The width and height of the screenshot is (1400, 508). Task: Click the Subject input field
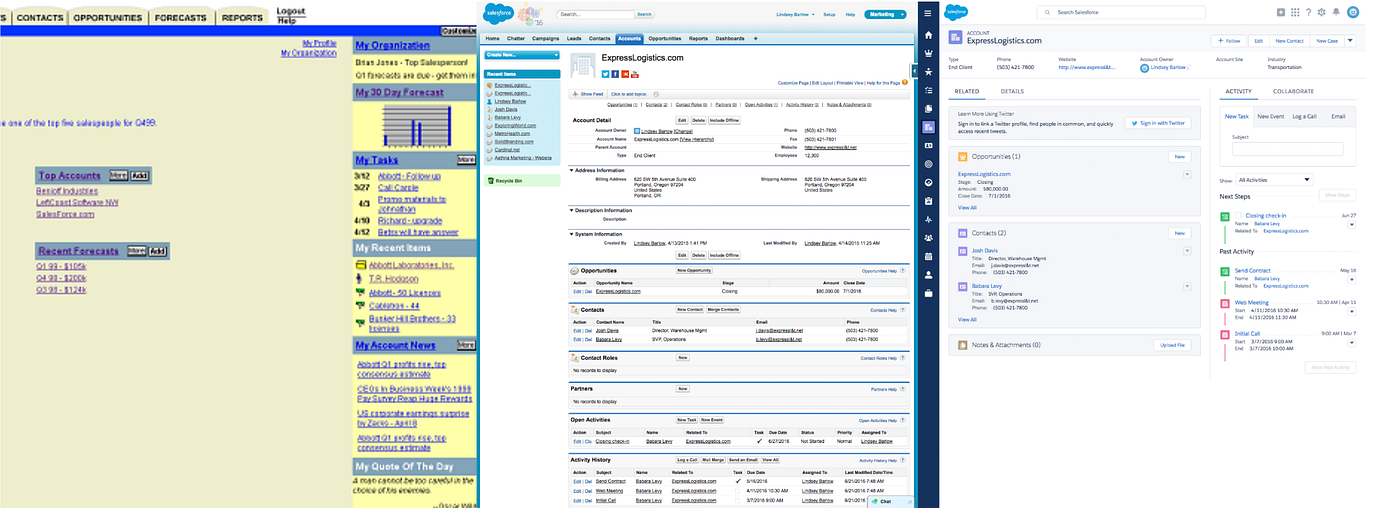point(1287,149)
